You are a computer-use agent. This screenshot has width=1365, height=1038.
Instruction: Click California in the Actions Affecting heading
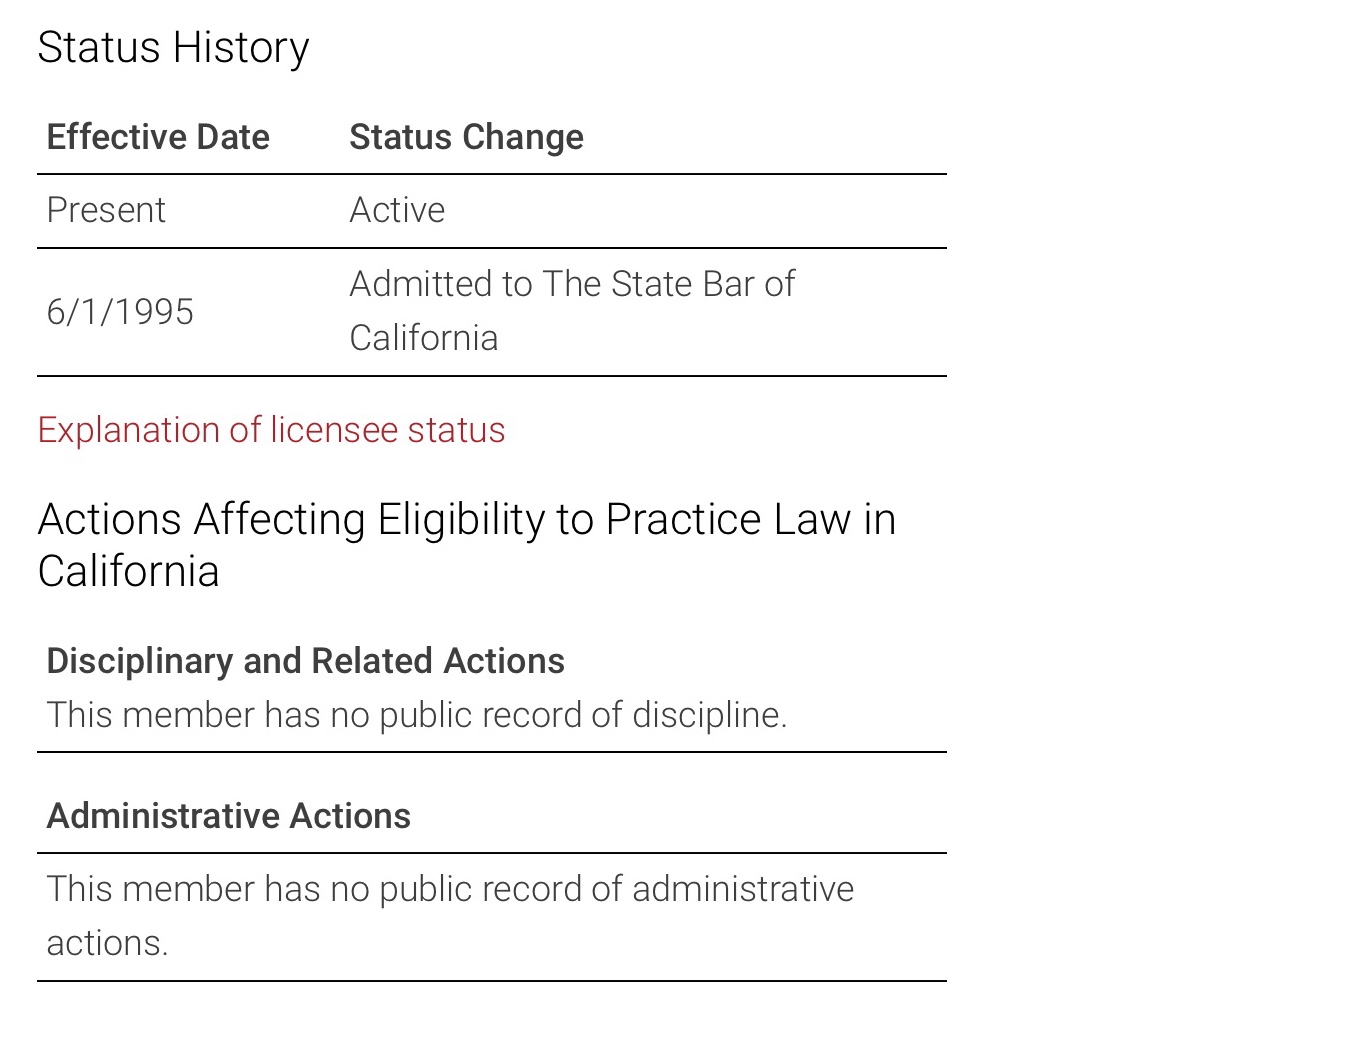click(x=128, y=572)
